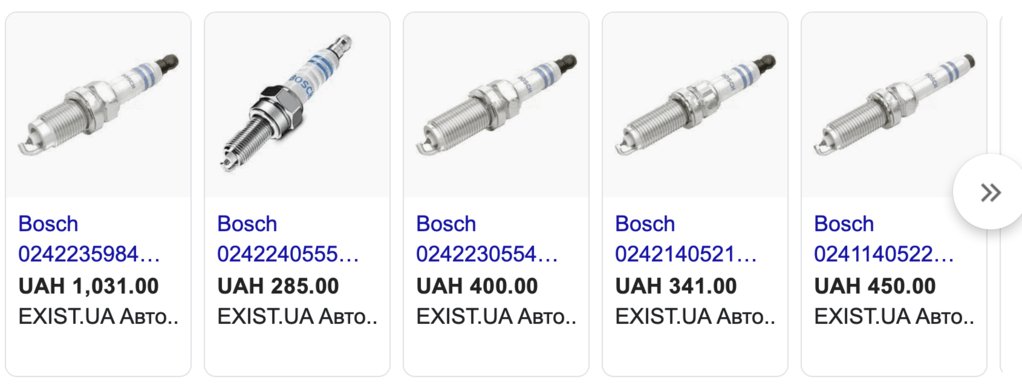1022x391 pixels.
Task: Select spark plug image priced UAH 450.00
Action: coord(894,105)
